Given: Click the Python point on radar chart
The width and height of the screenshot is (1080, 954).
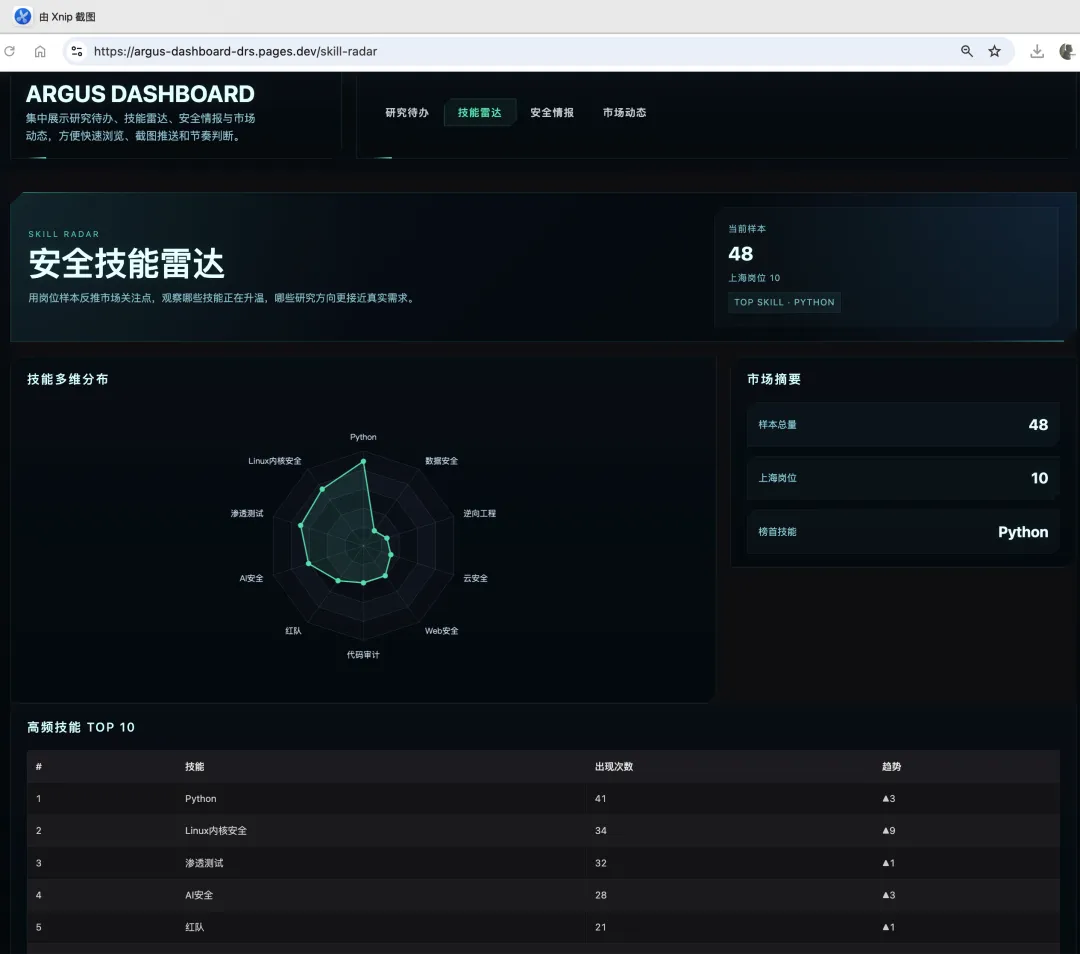Looking at the screenshot, I should coord(364,462).
